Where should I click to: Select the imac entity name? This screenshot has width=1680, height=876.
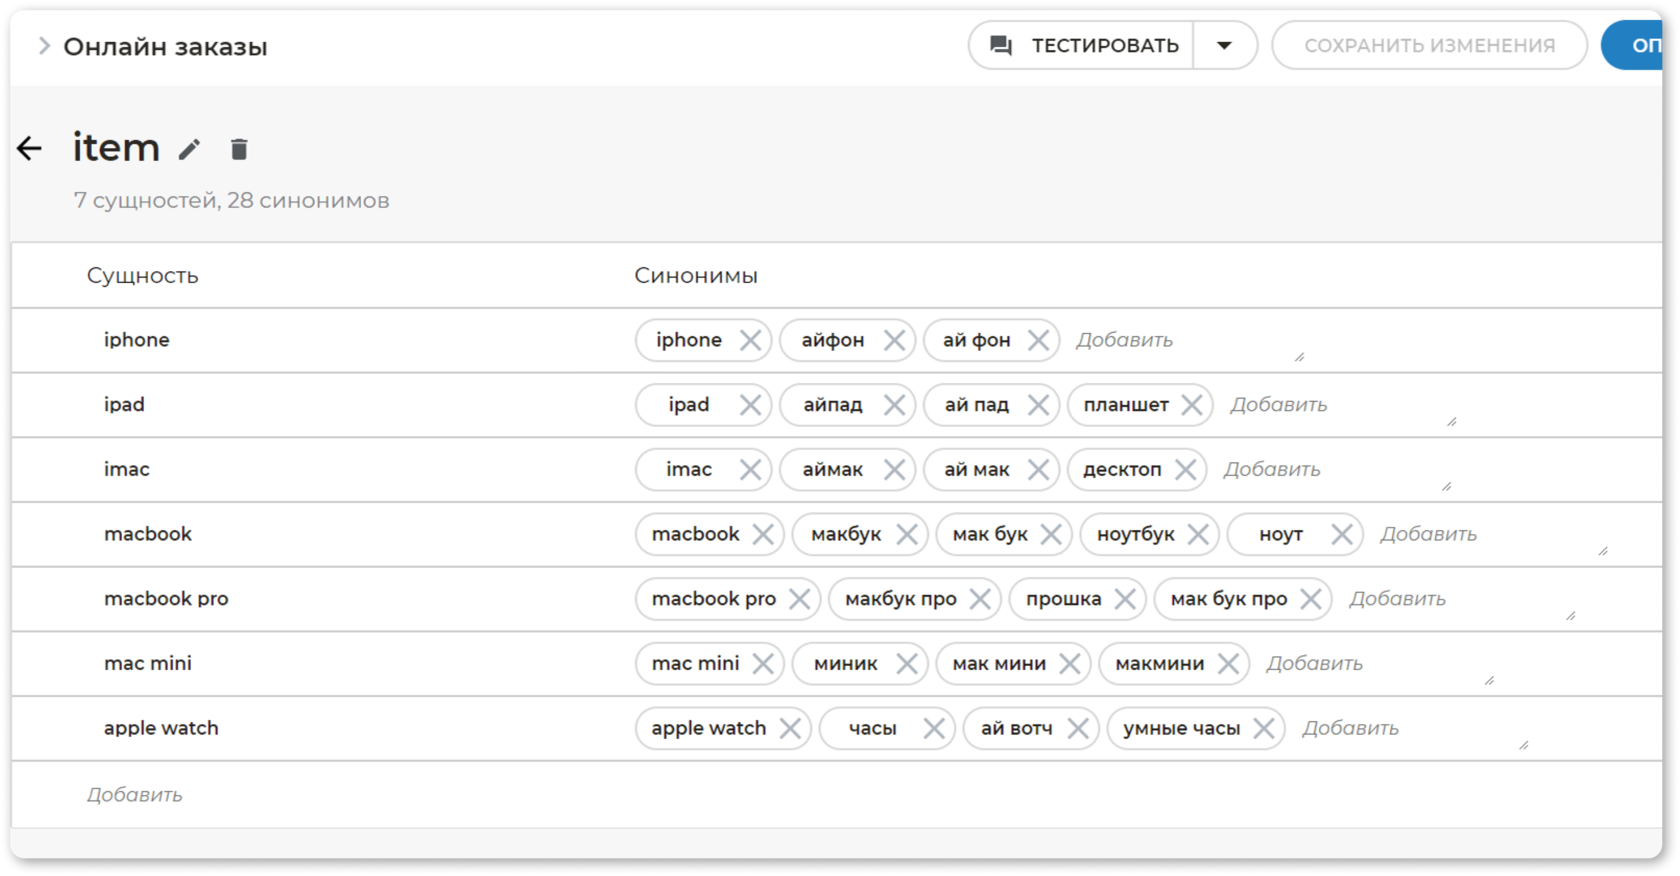pos(127,469)
